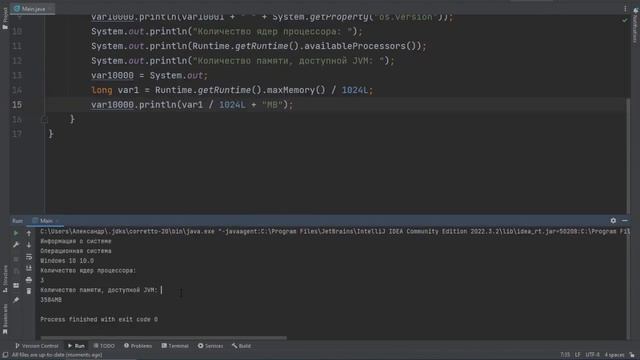Click the 'All files are up-to-date' status message
This screenshot has height=360, width=640.
coord(57,355)
